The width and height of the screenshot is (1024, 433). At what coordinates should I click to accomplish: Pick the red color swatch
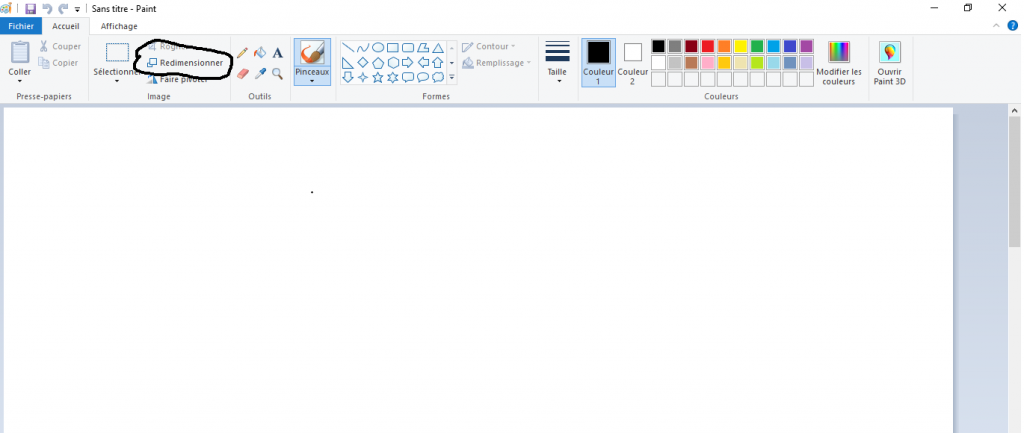coord(707,46)
